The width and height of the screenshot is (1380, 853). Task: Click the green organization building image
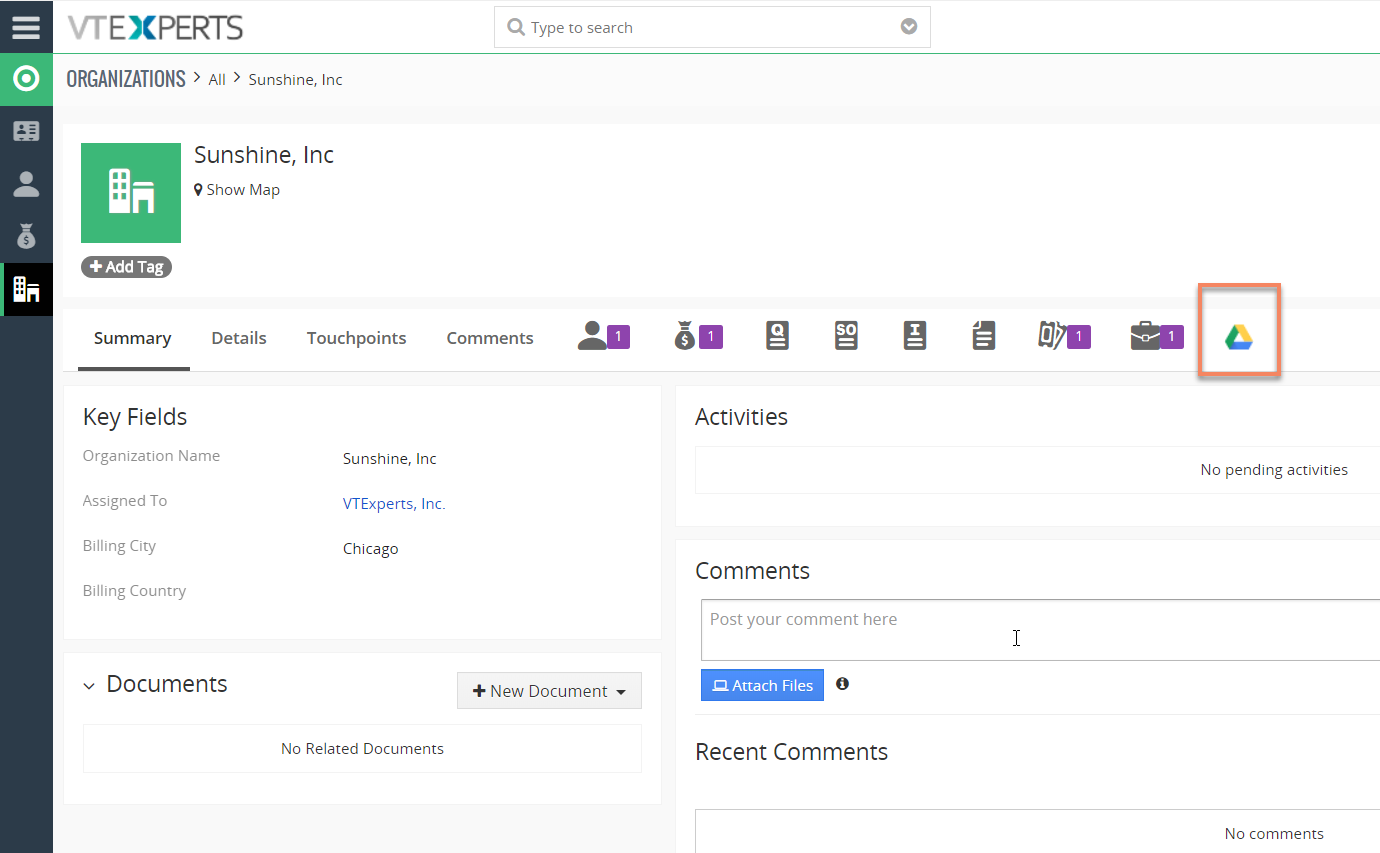pyautogui.click(x=131, y=193)
